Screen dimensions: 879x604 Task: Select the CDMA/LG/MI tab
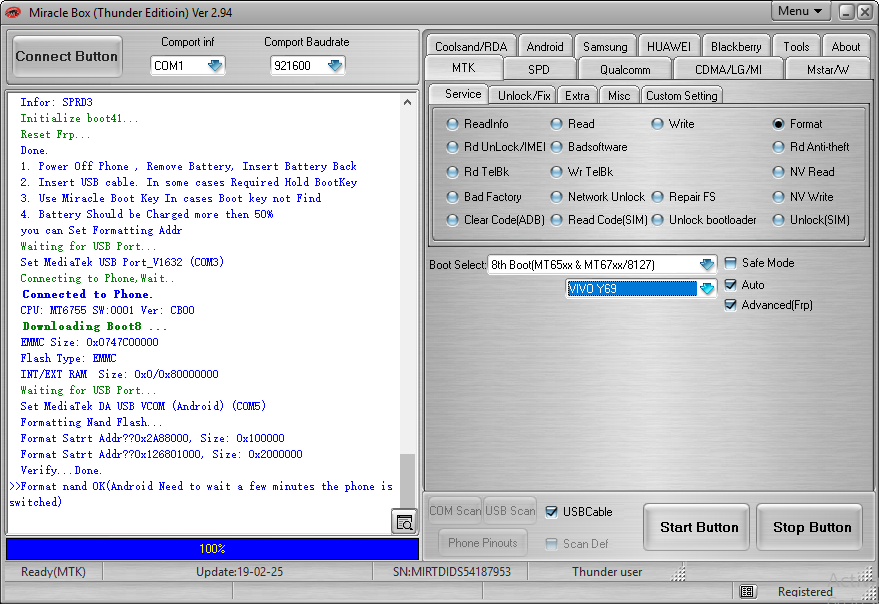point(728,70)
